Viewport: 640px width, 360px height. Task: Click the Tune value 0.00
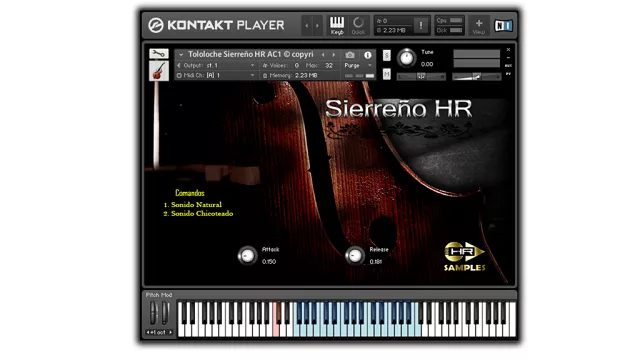point(427,64)
